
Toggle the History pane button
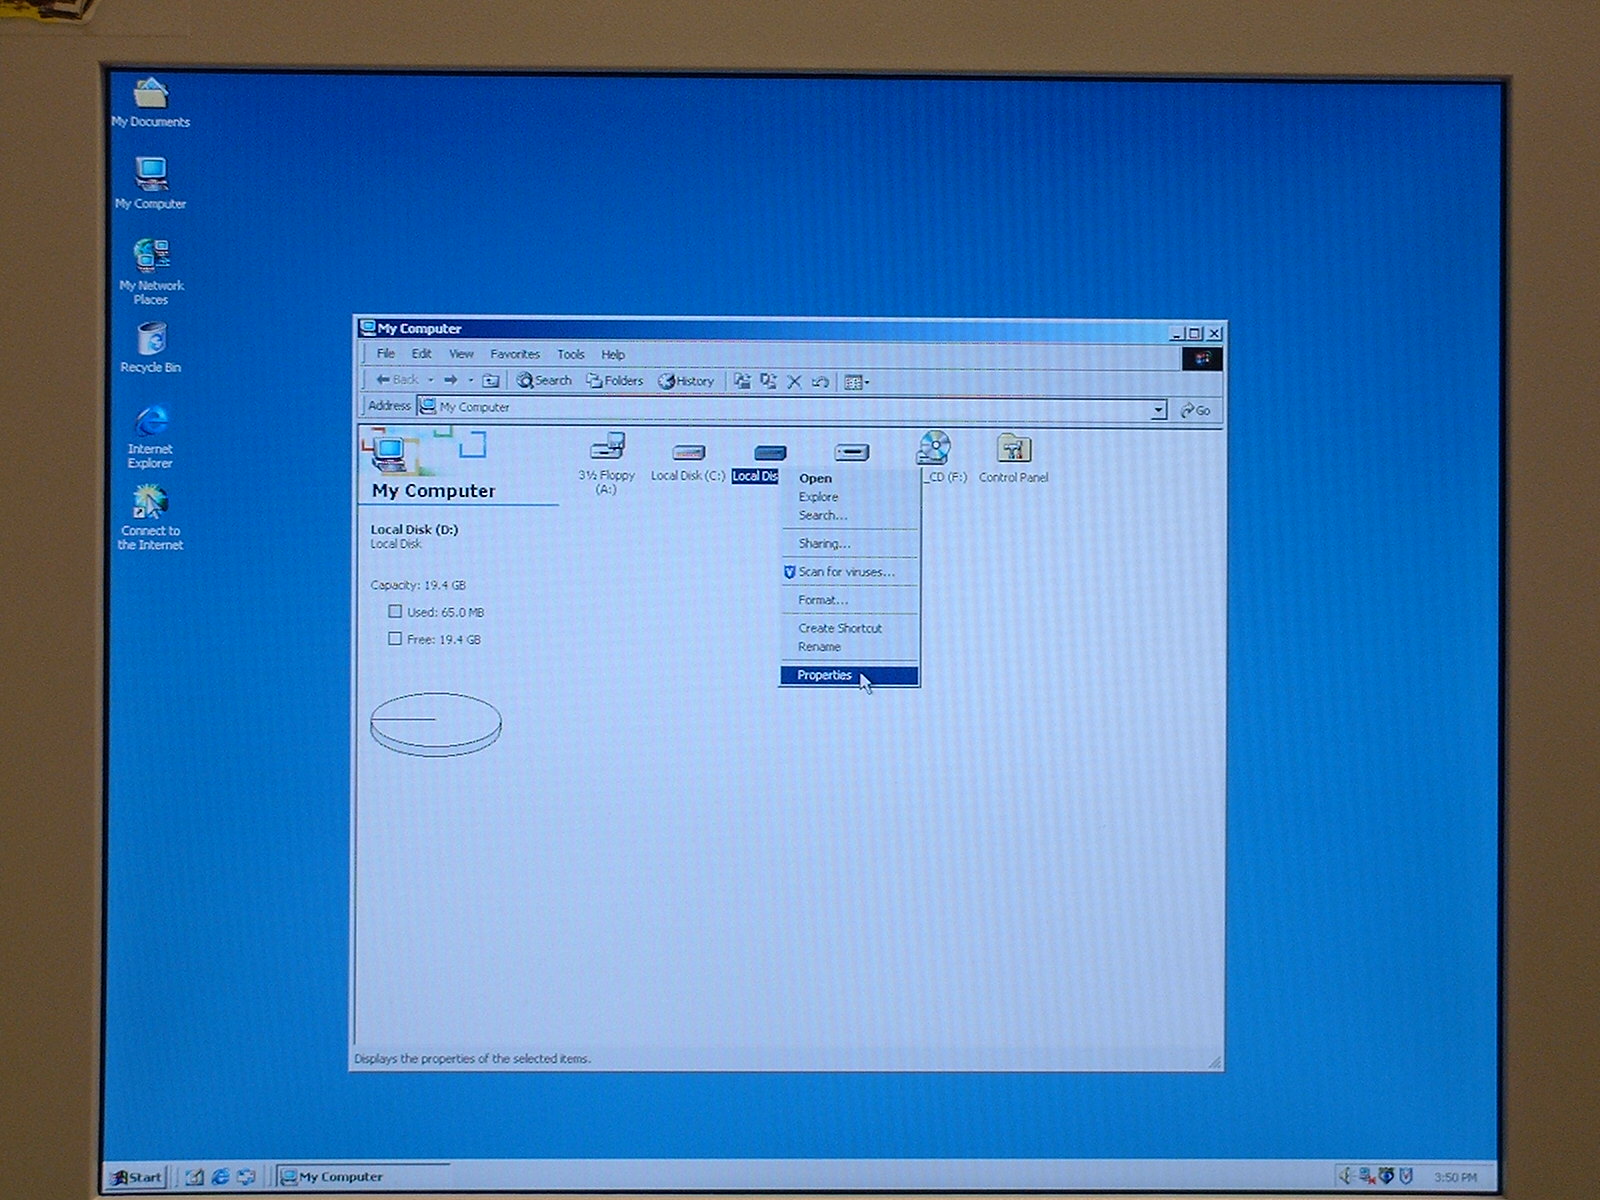(686, 381)
